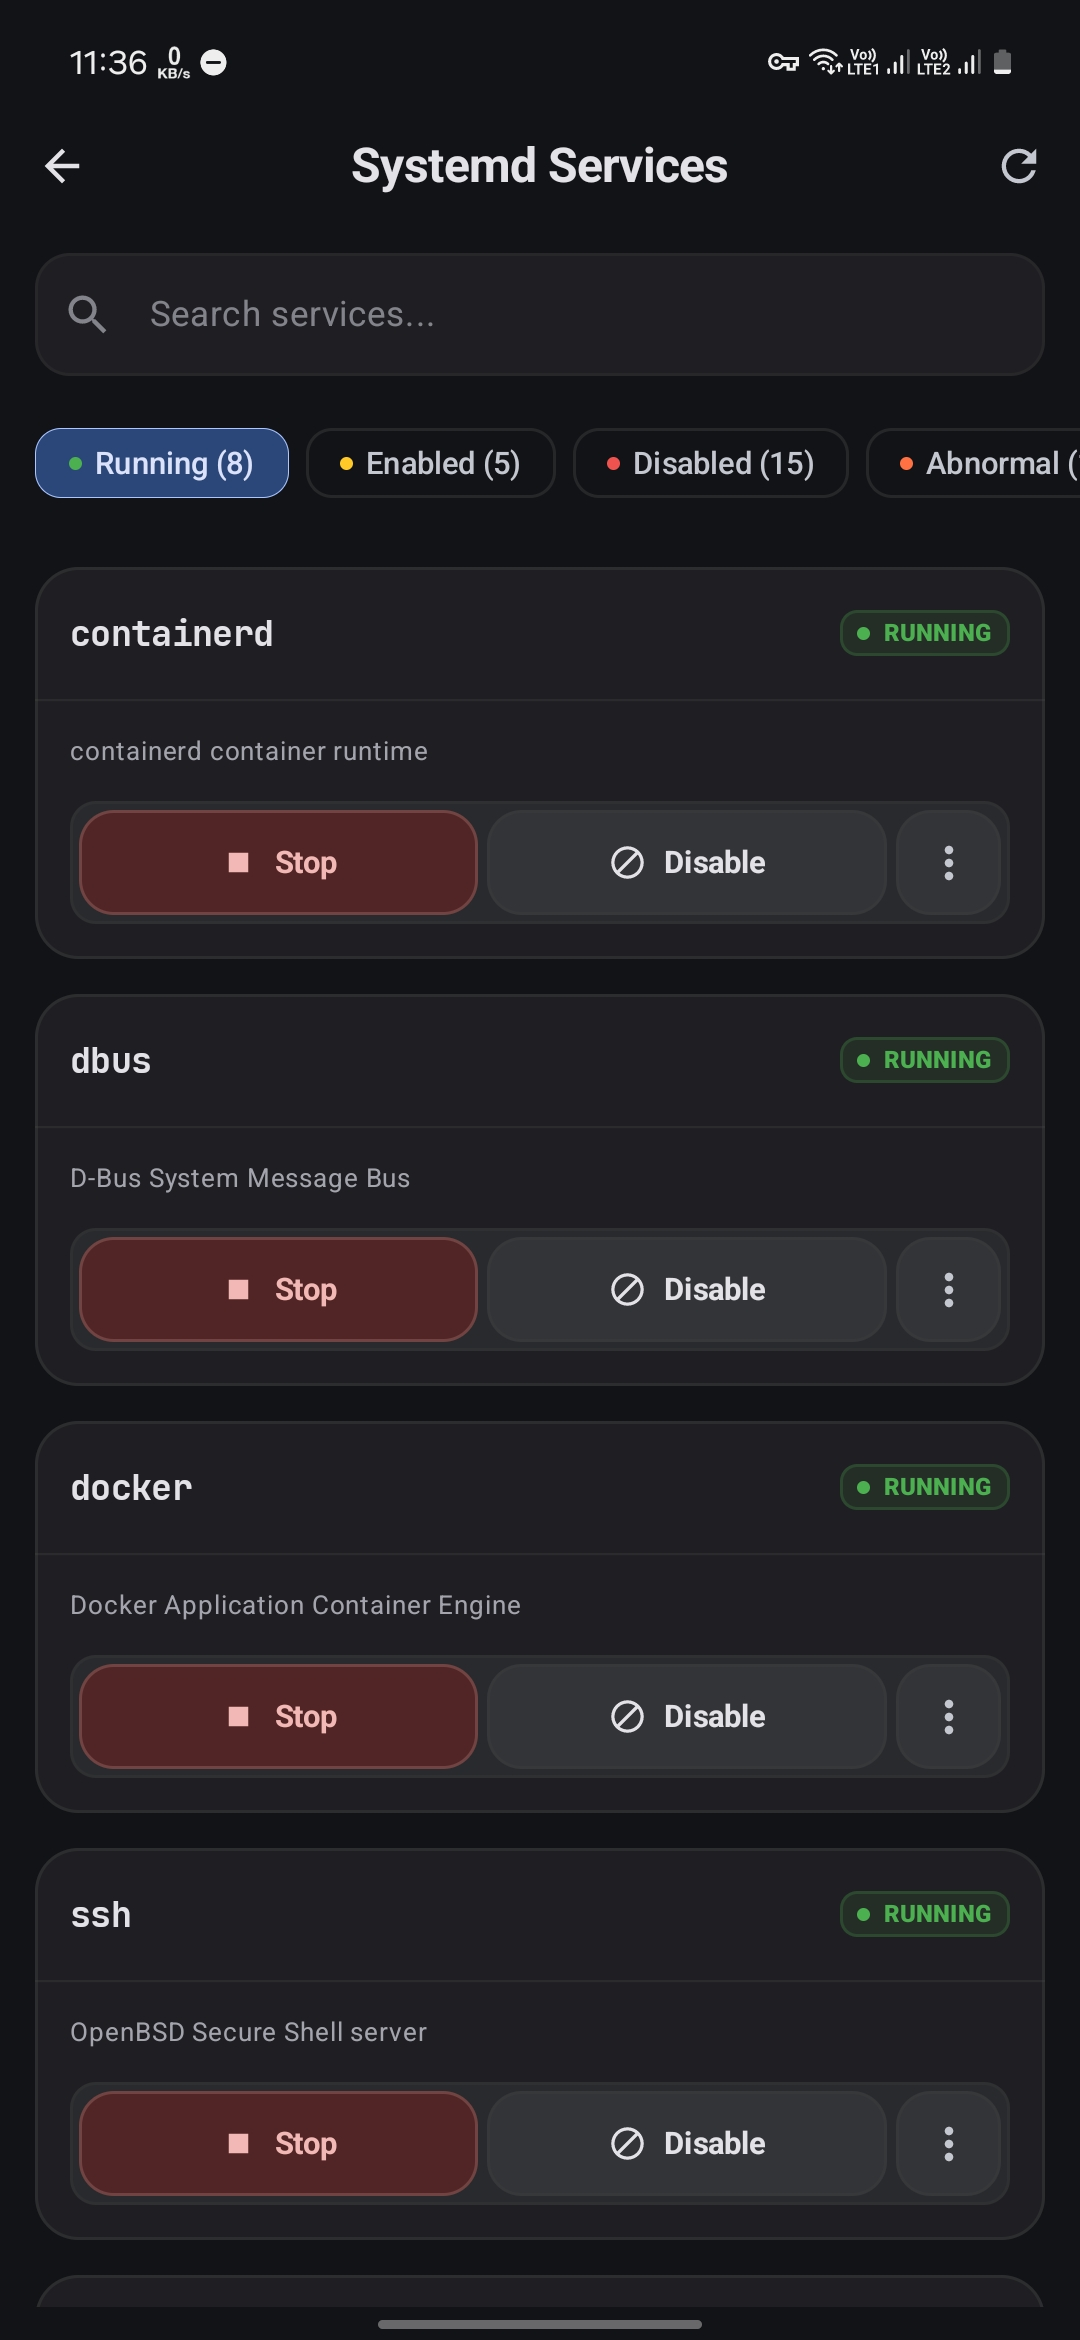
Task: Select the Enabled (5) filter
Action: (x=430, y=463)
